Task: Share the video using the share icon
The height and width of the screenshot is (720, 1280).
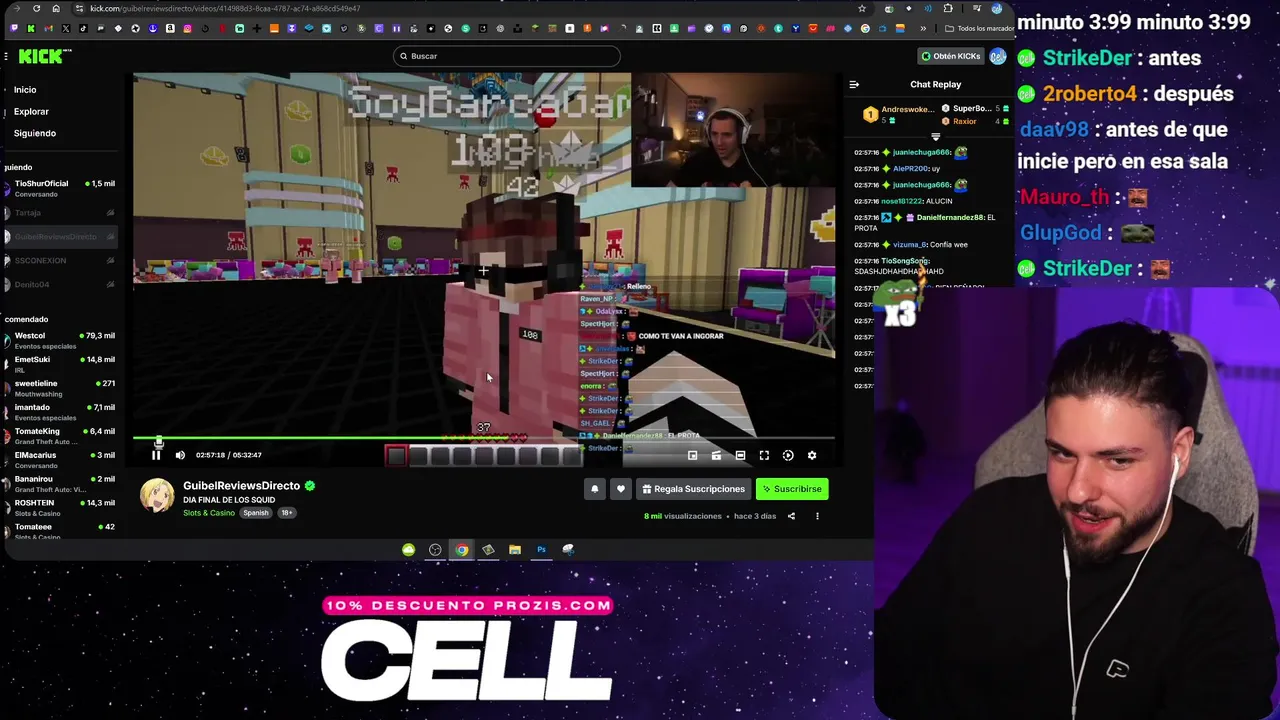Action: tap(791, 516)
